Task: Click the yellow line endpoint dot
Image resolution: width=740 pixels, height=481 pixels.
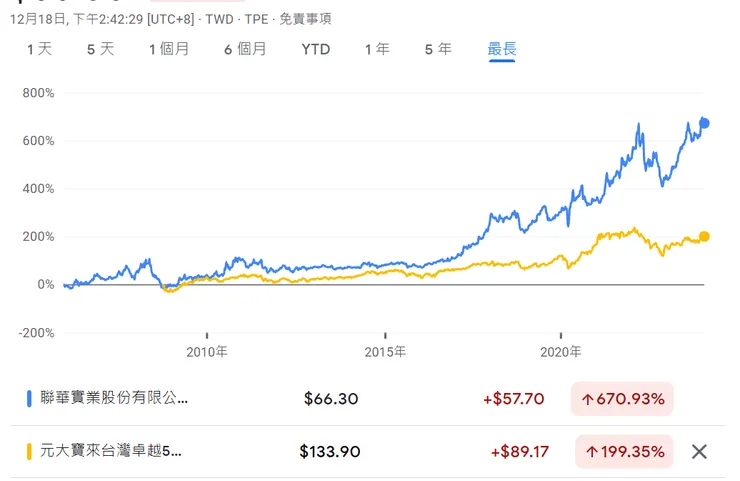Action: [704, 236]
